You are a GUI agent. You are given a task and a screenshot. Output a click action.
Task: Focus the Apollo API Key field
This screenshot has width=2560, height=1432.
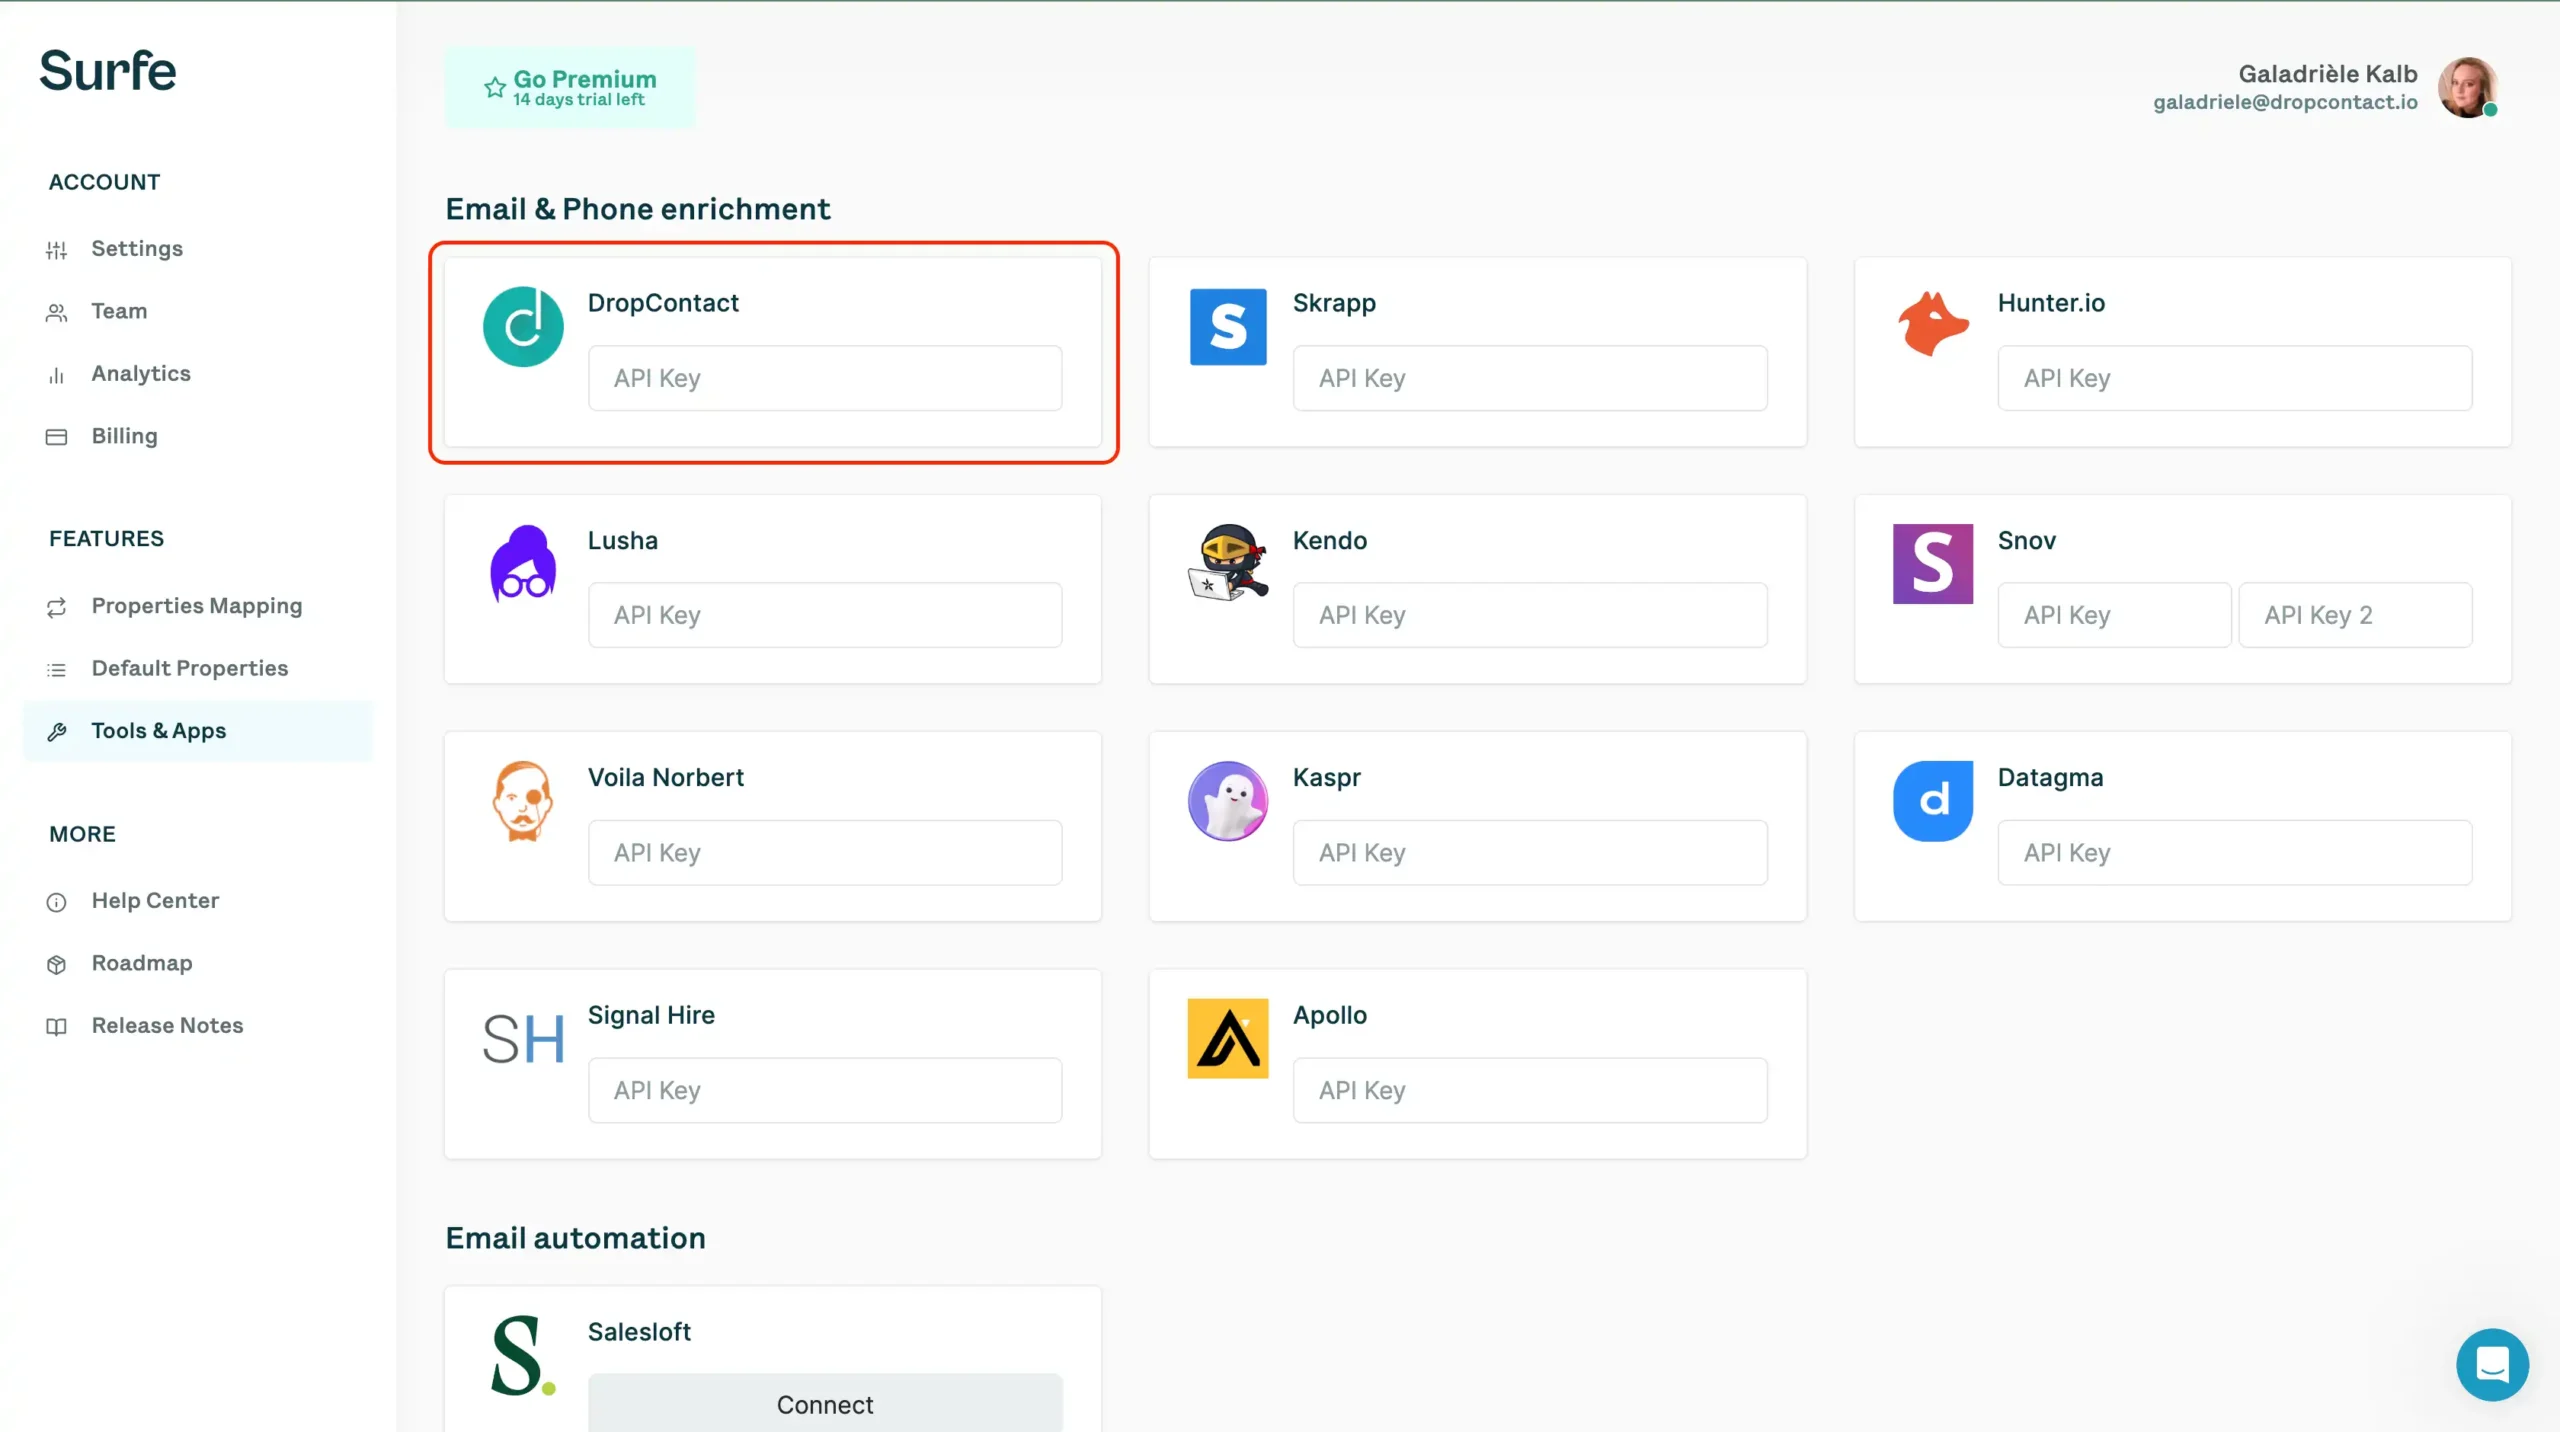click(1530, 1090)
